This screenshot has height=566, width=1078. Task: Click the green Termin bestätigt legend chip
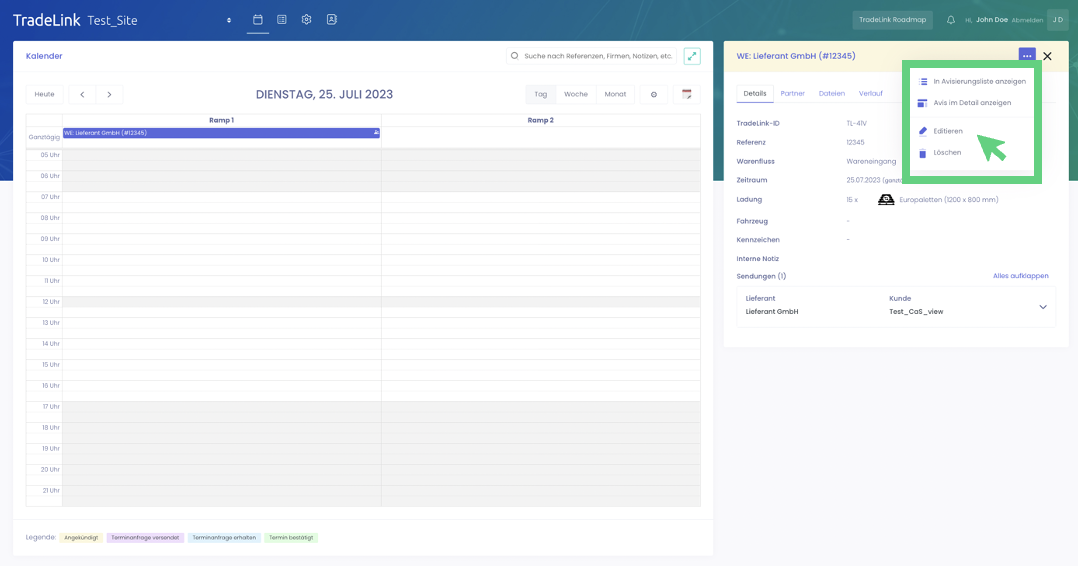(291, 537)
